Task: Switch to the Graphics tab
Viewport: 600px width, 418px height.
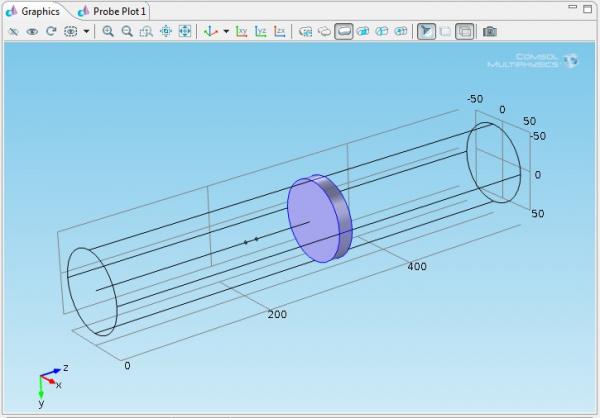Action: pyautogui.click(x=34, y=11)
